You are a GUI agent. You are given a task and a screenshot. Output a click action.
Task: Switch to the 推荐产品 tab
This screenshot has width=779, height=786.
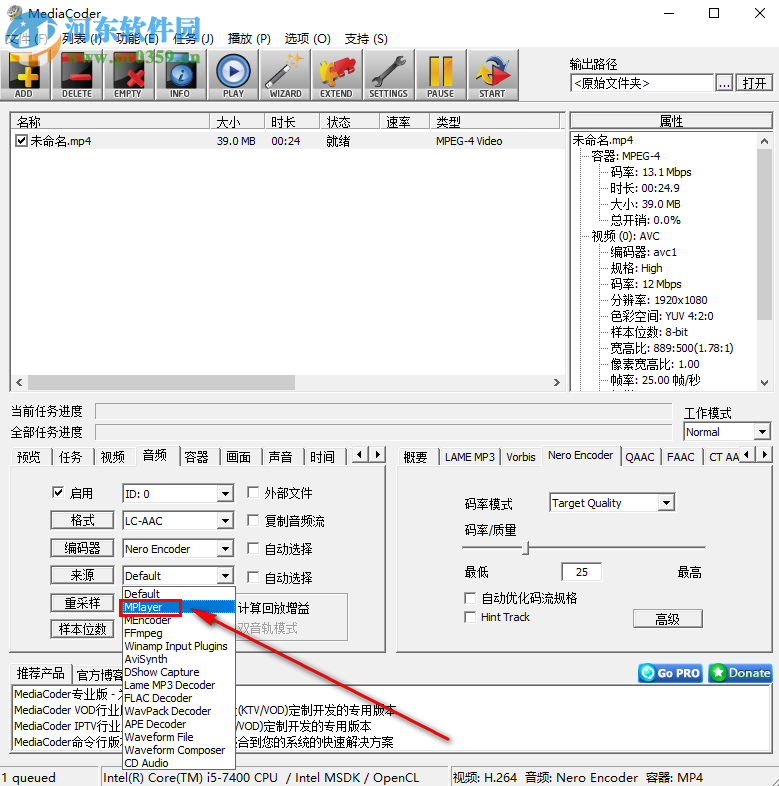(41, 673)
